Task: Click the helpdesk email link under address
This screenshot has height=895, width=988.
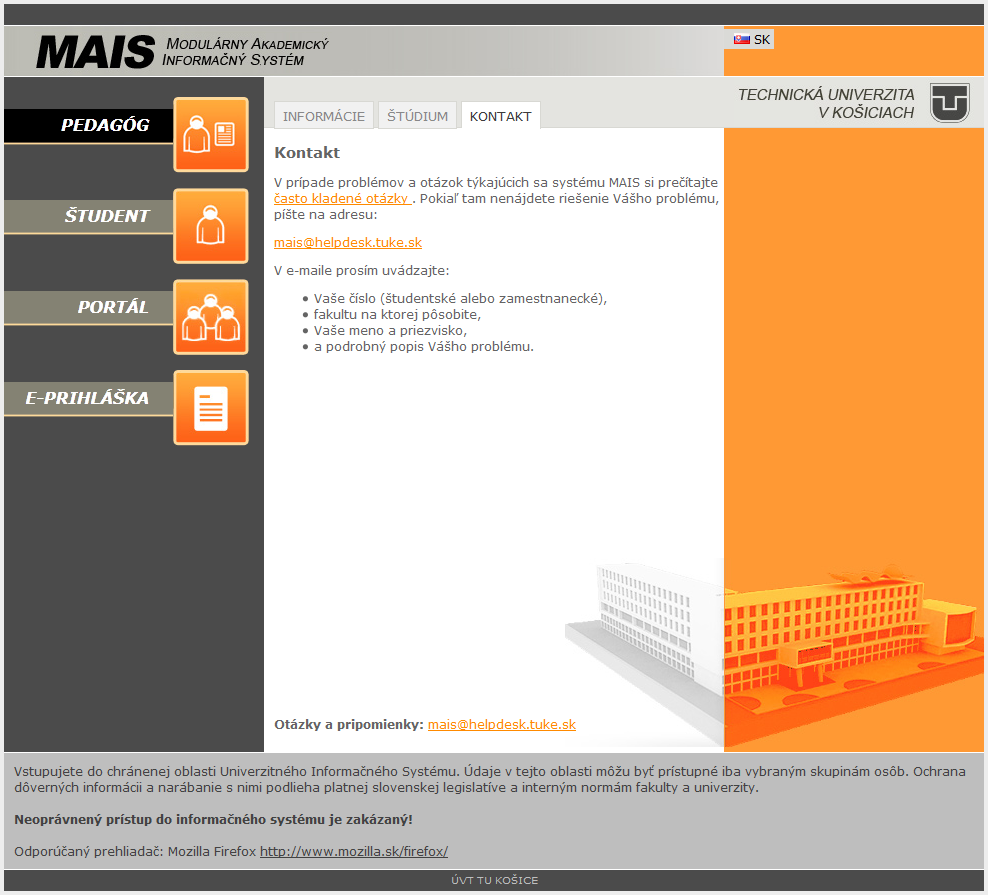Action: 348,242
